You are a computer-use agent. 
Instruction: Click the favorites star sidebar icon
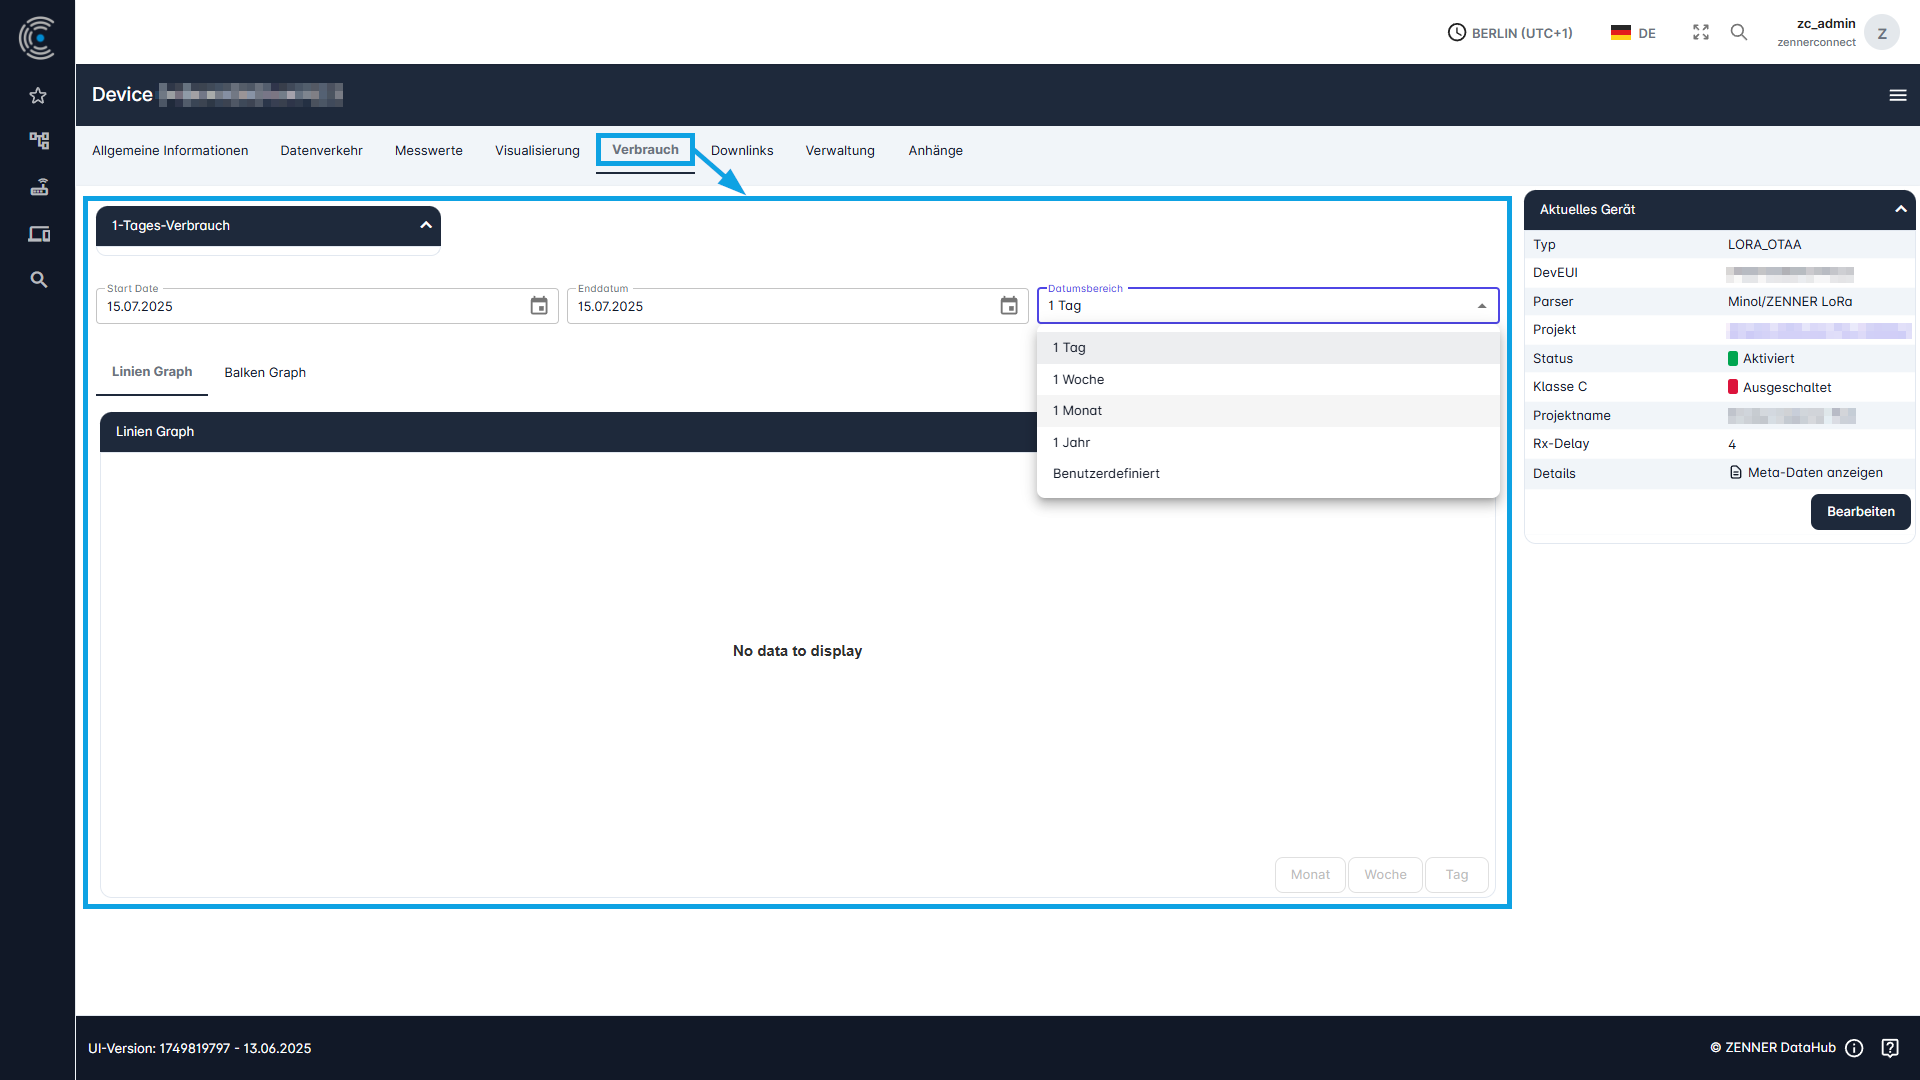point(38,96)
